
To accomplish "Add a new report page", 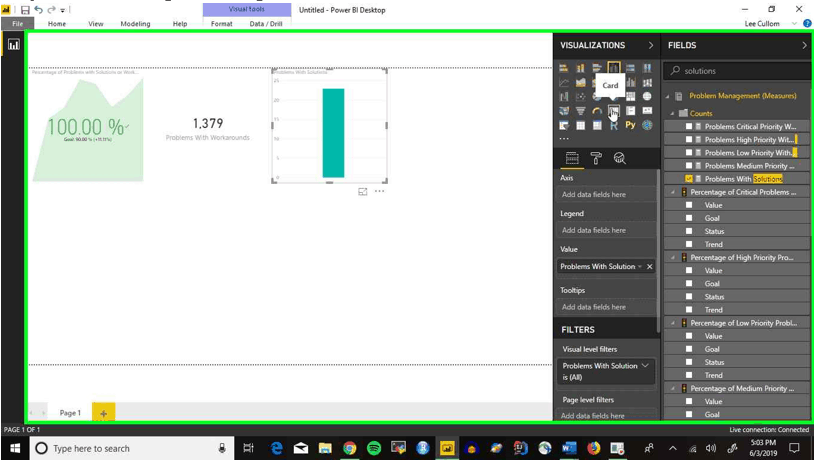I will [x=103, y=413].
